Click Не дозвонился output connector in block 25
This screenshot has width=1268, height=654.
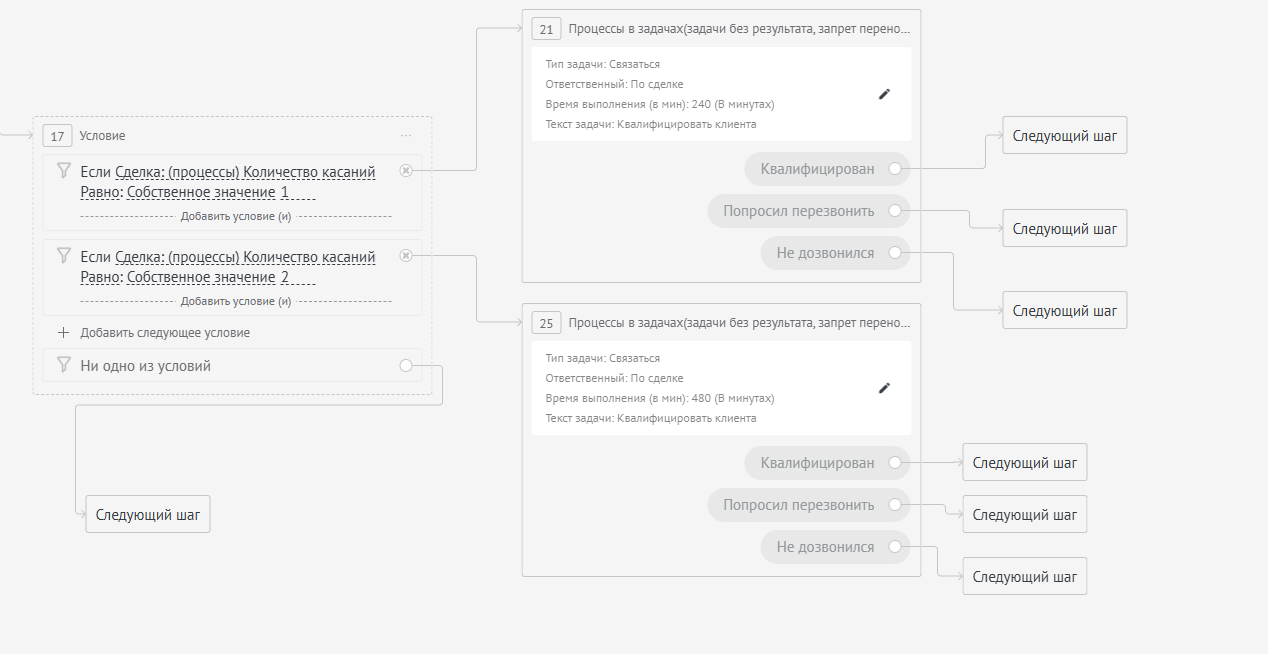coord(895,547)
